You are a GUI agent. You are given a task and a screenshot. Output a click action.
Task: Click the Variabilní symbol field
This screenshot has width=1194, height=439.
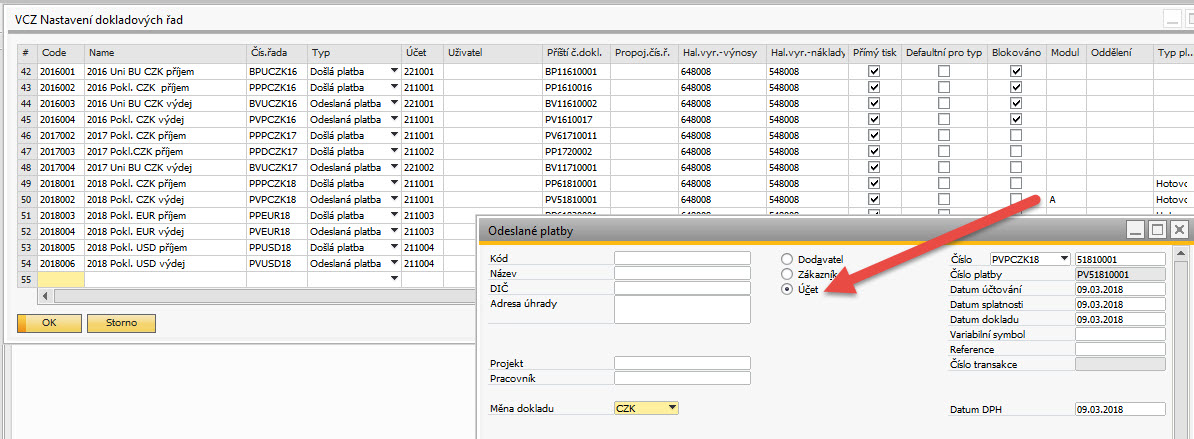(x=1120, y=334)
